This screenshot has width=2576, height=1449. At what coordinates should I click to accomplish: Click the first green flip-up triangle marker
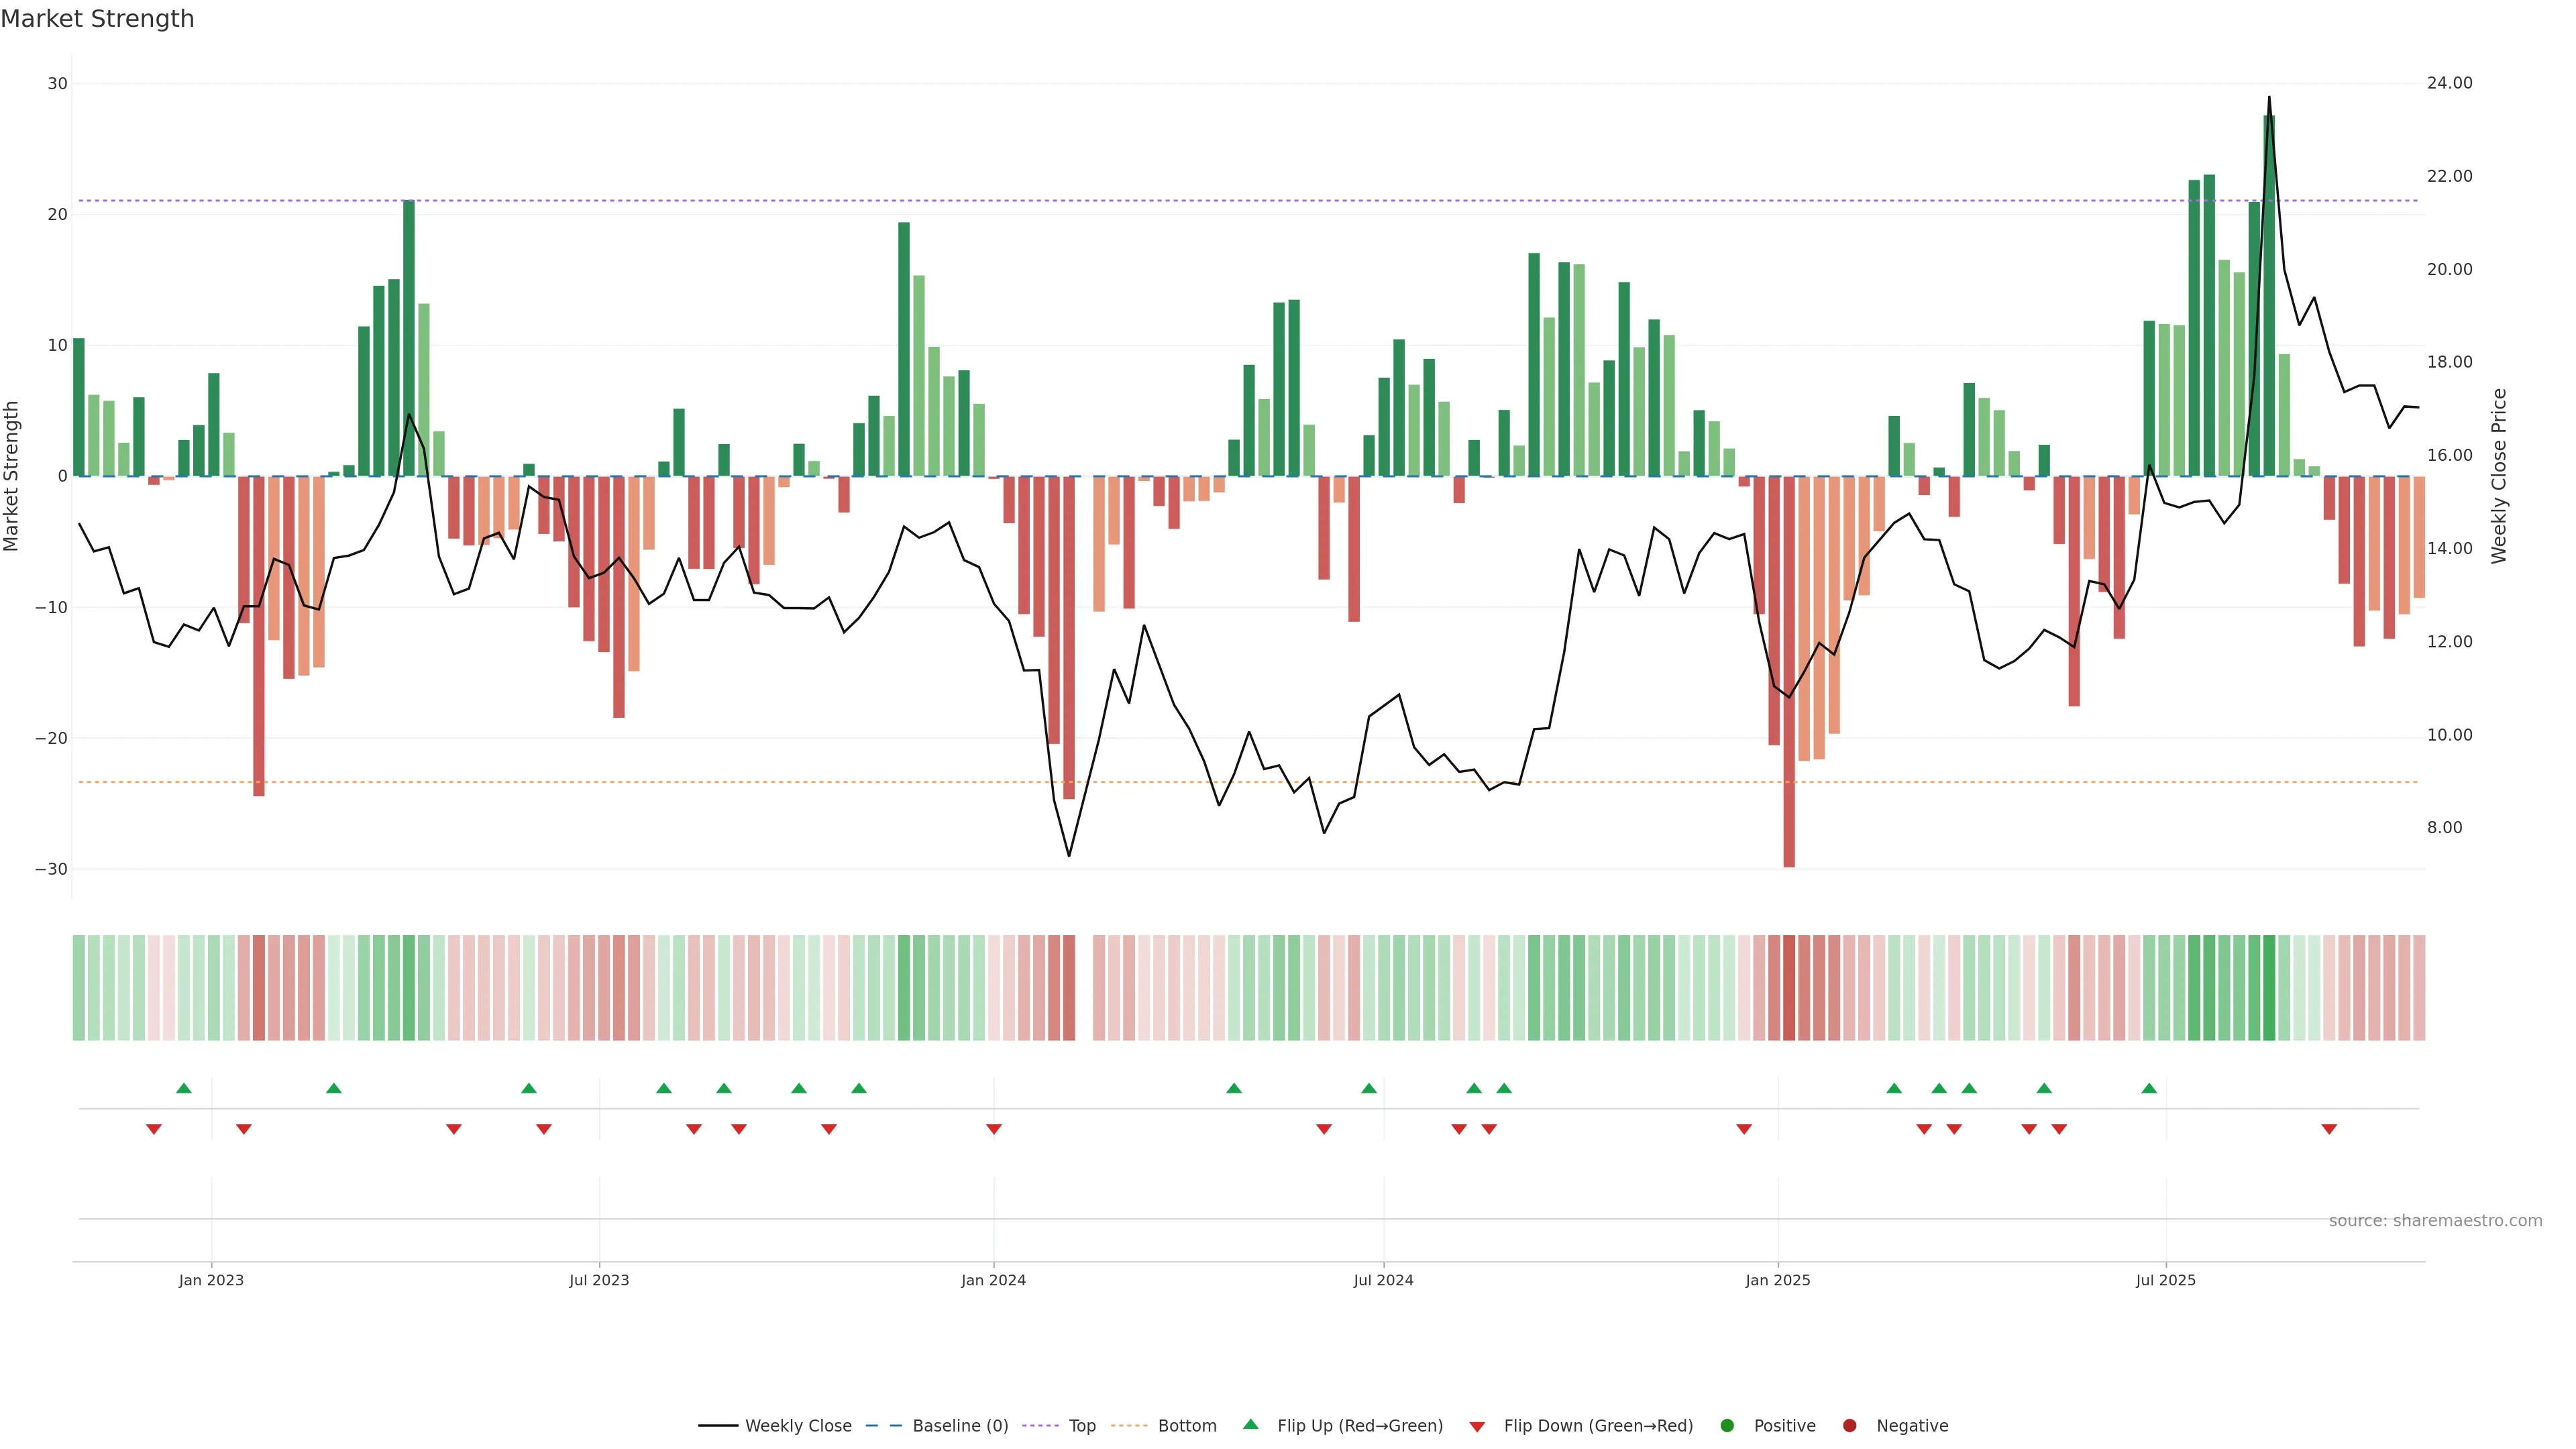tap(184, 1088)
